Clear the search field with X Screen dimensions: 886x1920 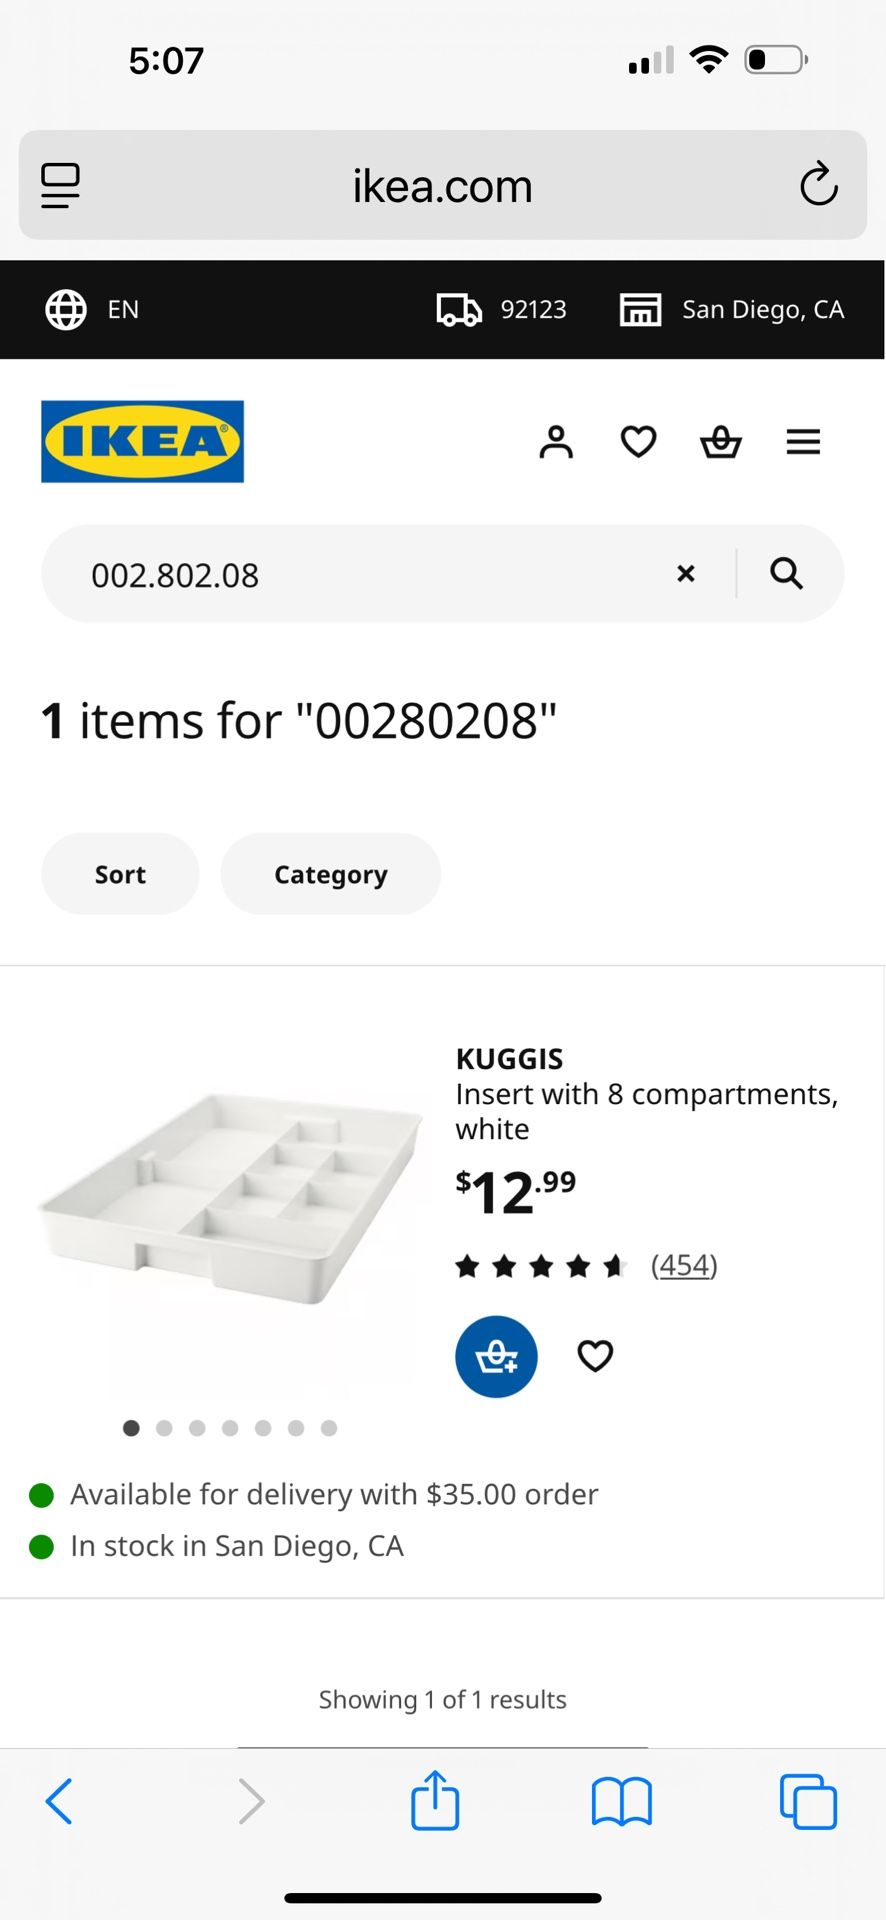click(686, 573)
